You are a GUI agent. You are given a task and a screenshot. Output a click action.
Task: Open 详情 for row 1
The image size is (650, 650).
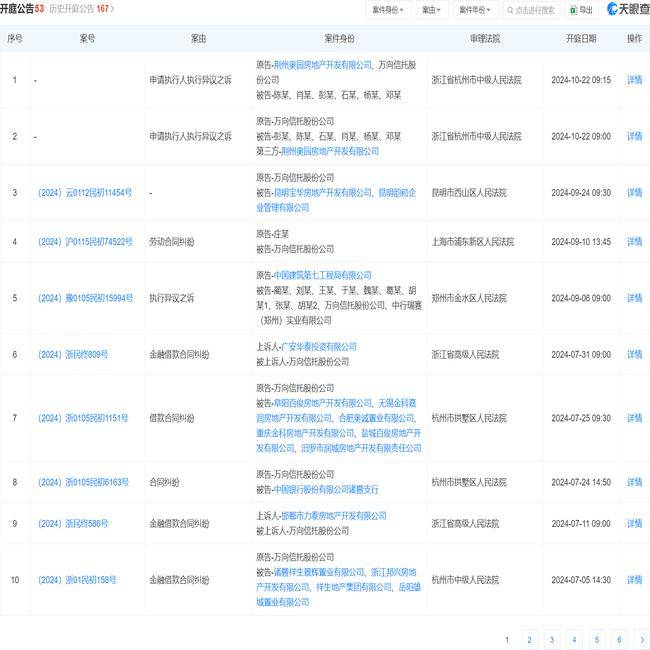coord(634,80)
